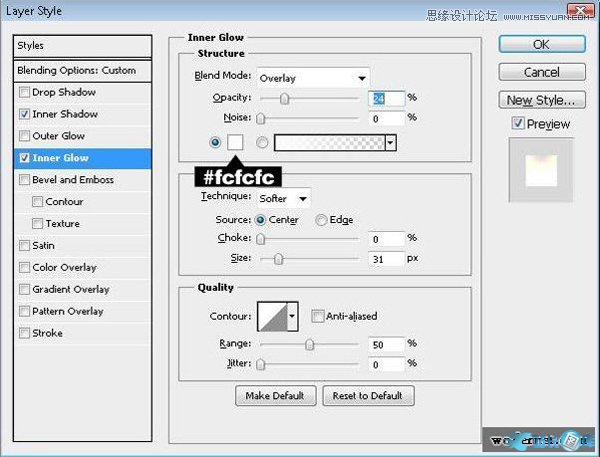600x457 pixels.
Task: Click the Reset to Default button
Action: (368, 396)
